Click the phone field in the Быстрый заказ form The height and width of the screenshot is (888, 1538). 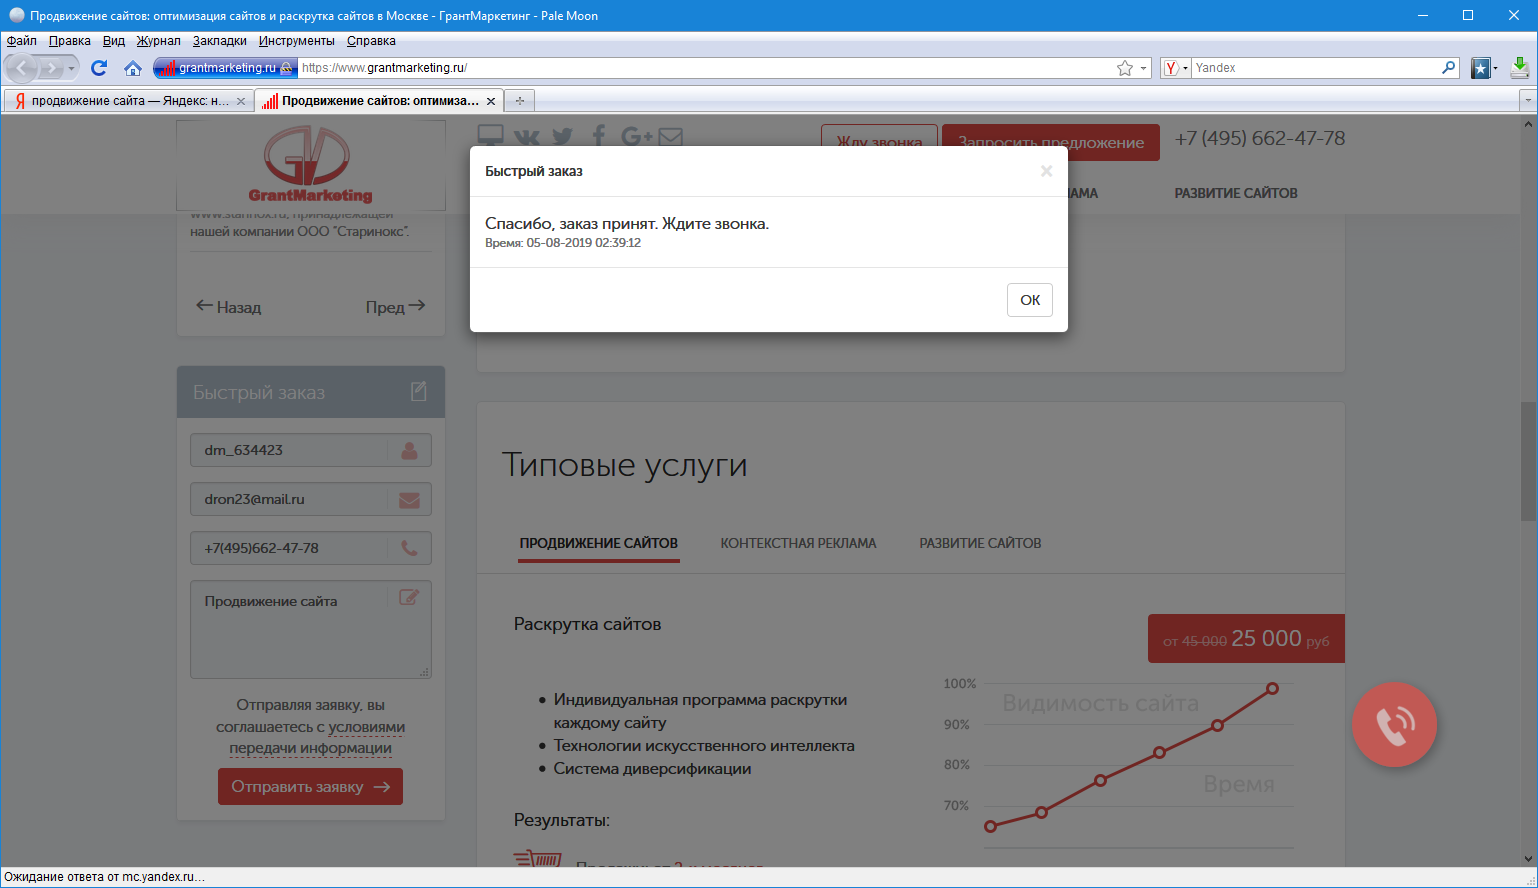coord(311,548)
